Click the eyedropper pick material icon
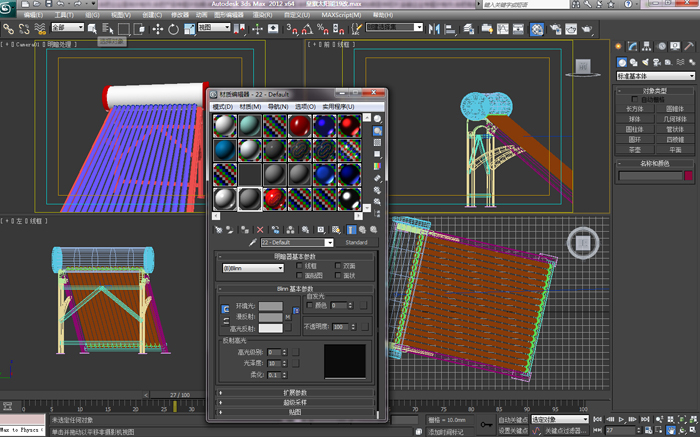Screen dimensions: 700x437 pos(252,242)
